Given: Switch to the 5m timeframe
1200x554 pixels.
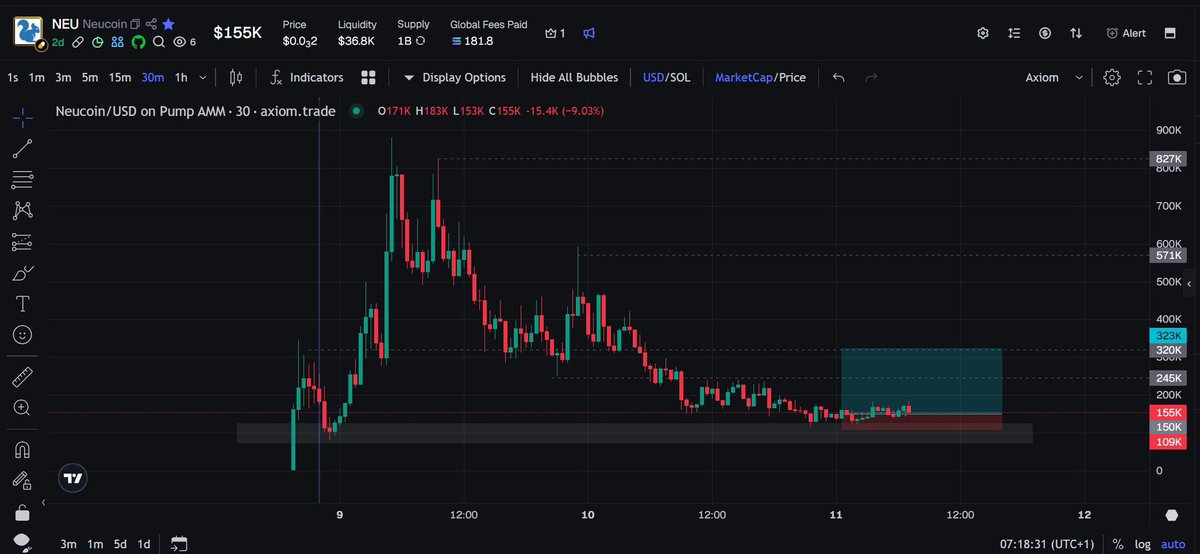Looking at the screenshot, I should (90, 77).
